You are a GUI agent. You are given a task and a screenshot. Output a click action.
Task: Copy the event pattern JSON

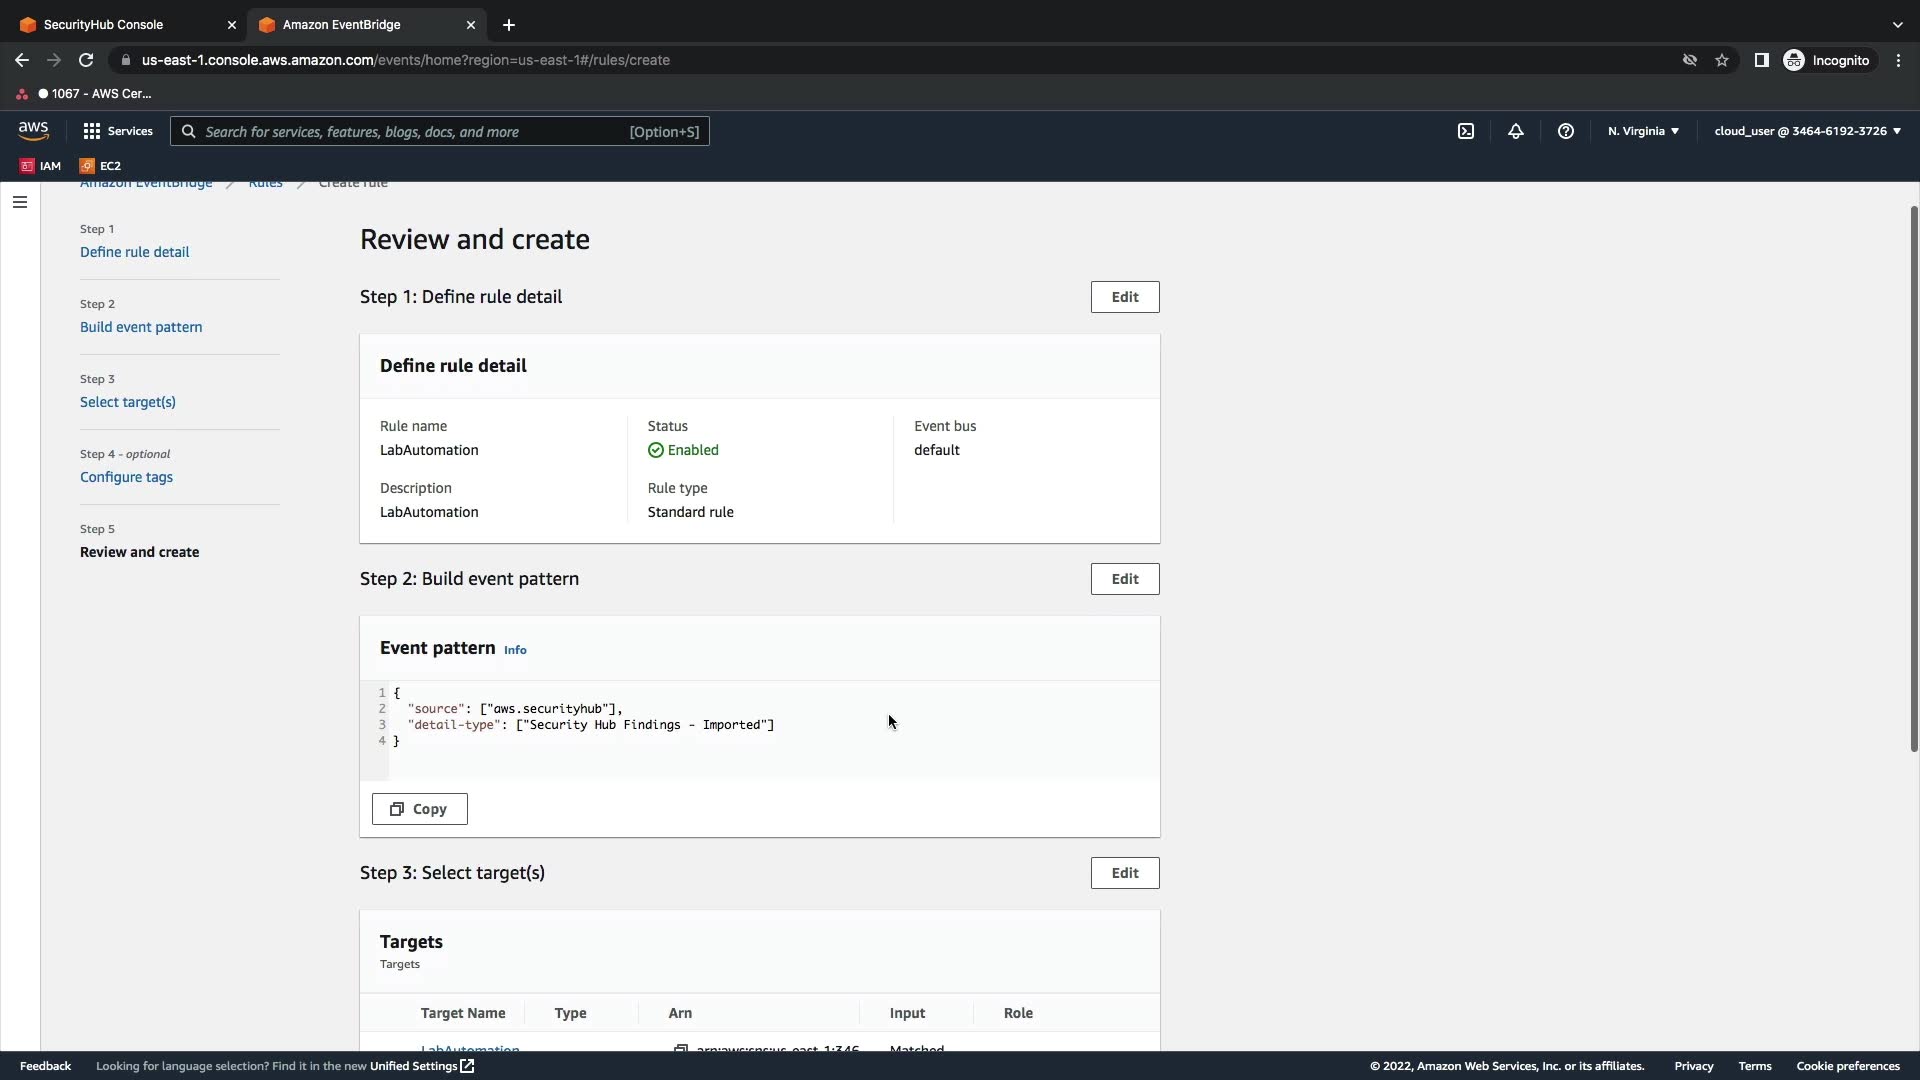pos(419,809)
